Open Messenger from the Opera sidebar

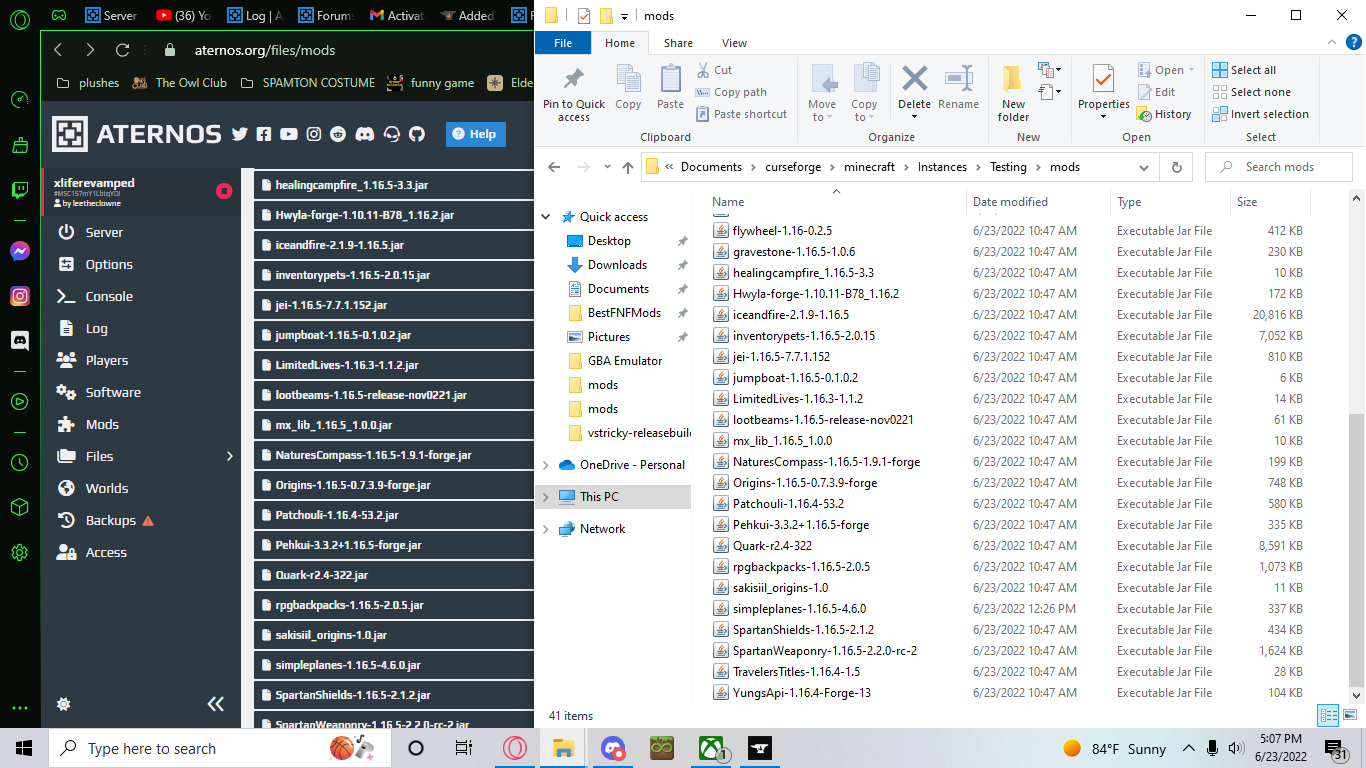point(19,251)
